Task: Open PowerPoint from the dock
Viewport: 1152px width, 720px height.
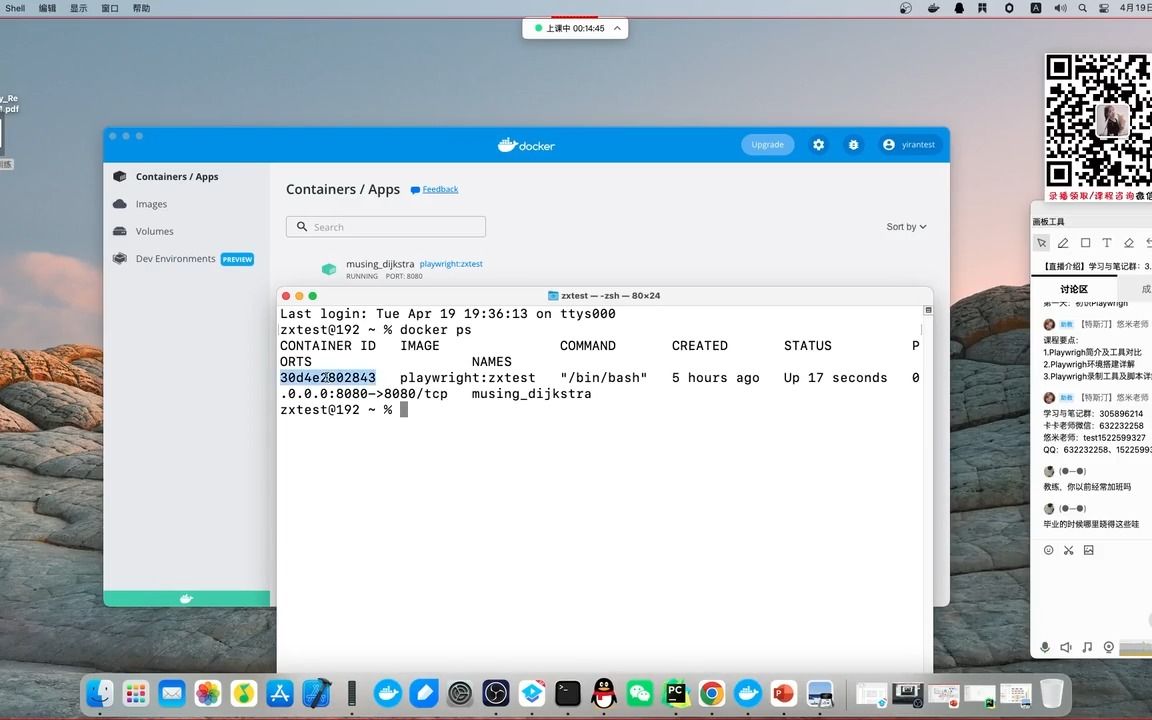Action: (x=783, y=693)
